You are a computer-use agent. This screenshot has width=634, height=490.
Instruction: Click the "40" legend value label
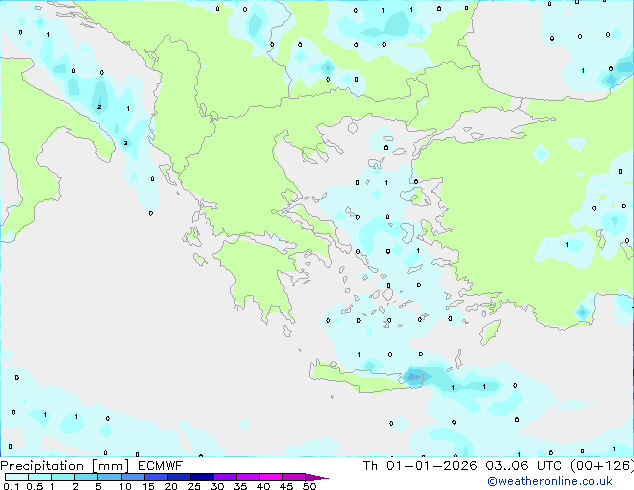coord(263,486)
